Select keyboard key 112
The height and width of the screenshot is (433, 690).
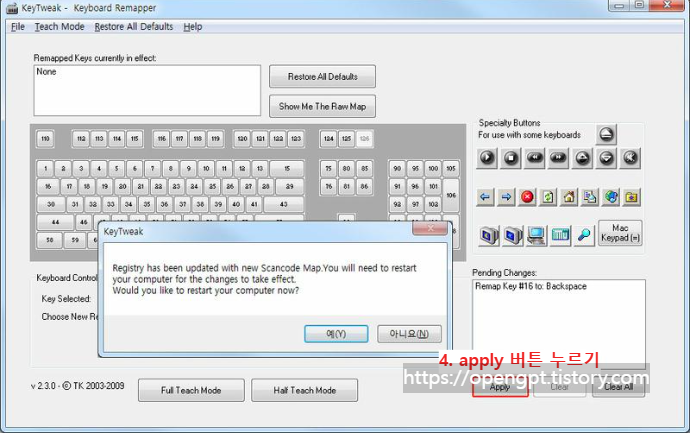tap(81, 139)
